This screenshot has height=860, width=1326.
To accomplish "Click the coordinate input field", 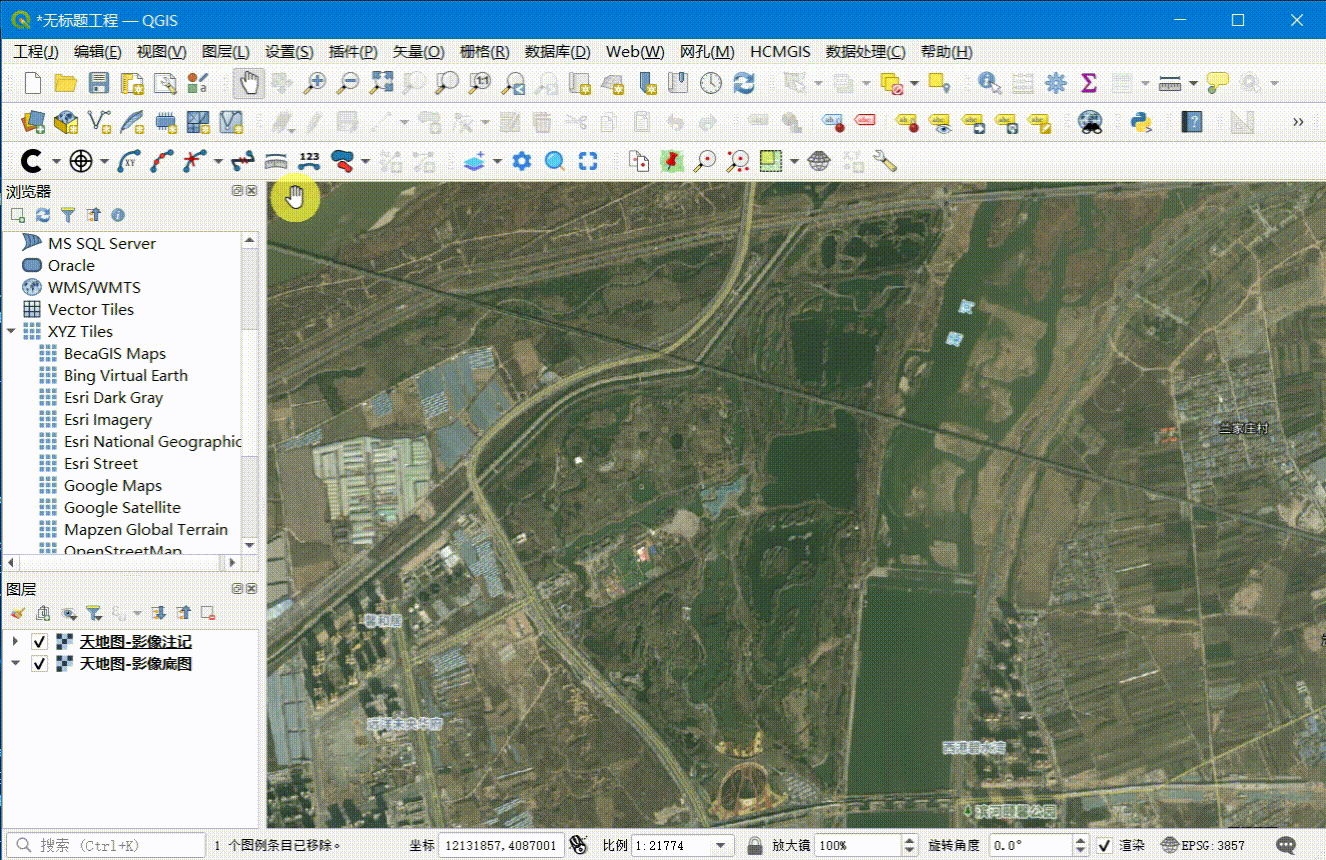I will 501,846.
